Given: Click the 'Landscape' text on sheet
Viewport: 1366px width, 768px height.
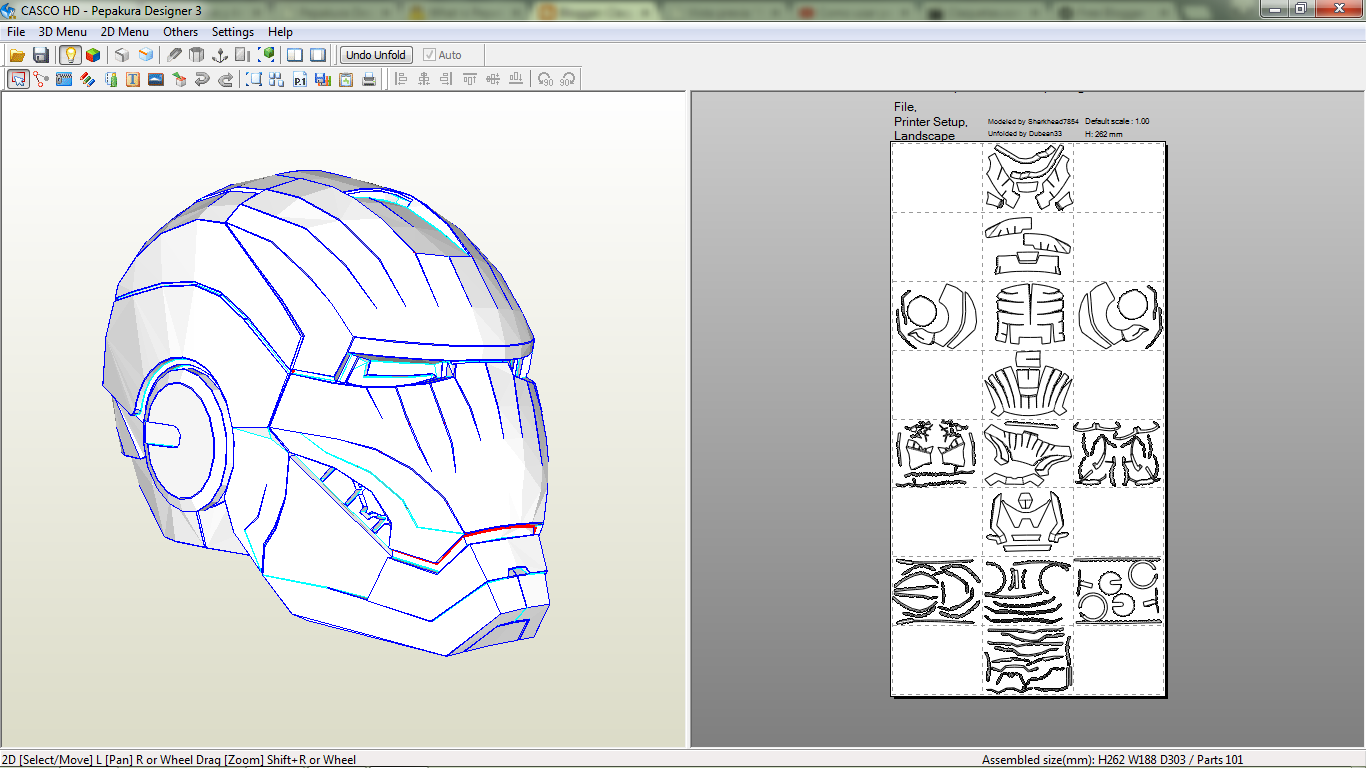Looking at the screenshot, I should (x=925, y=135).
